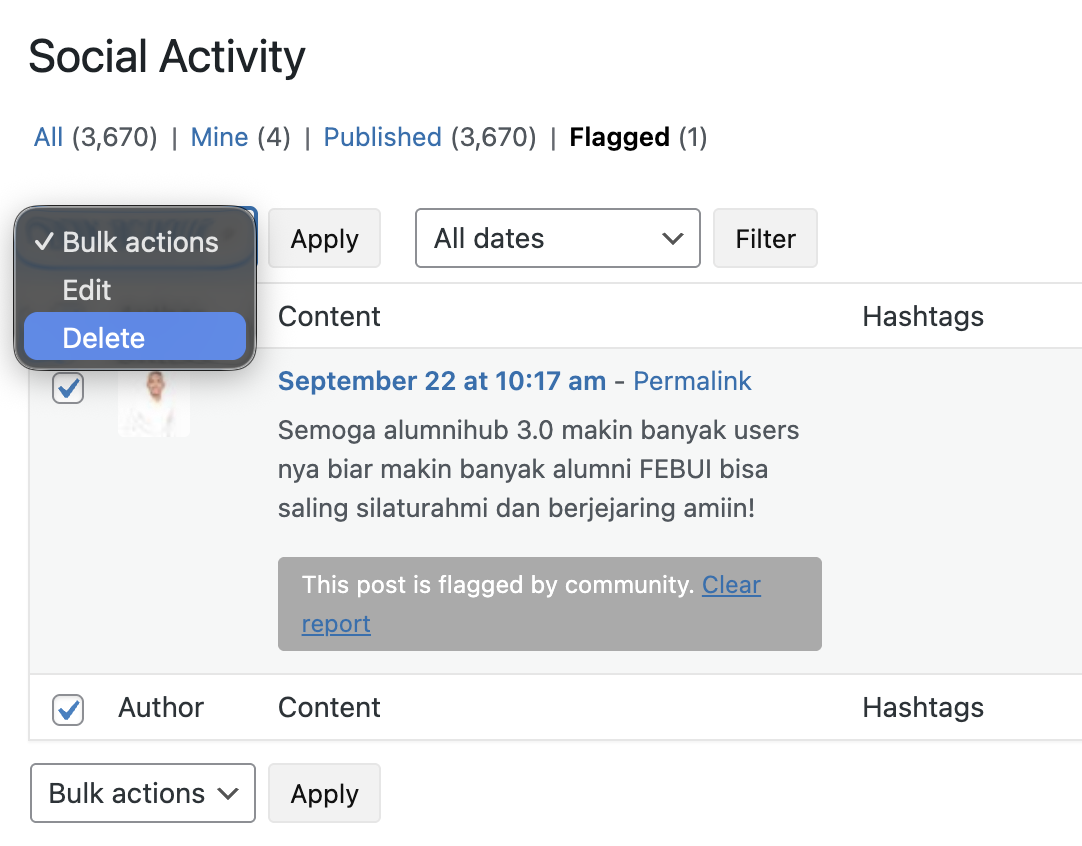
Task: Click the Apply button below the table
Action: [324, 794]
